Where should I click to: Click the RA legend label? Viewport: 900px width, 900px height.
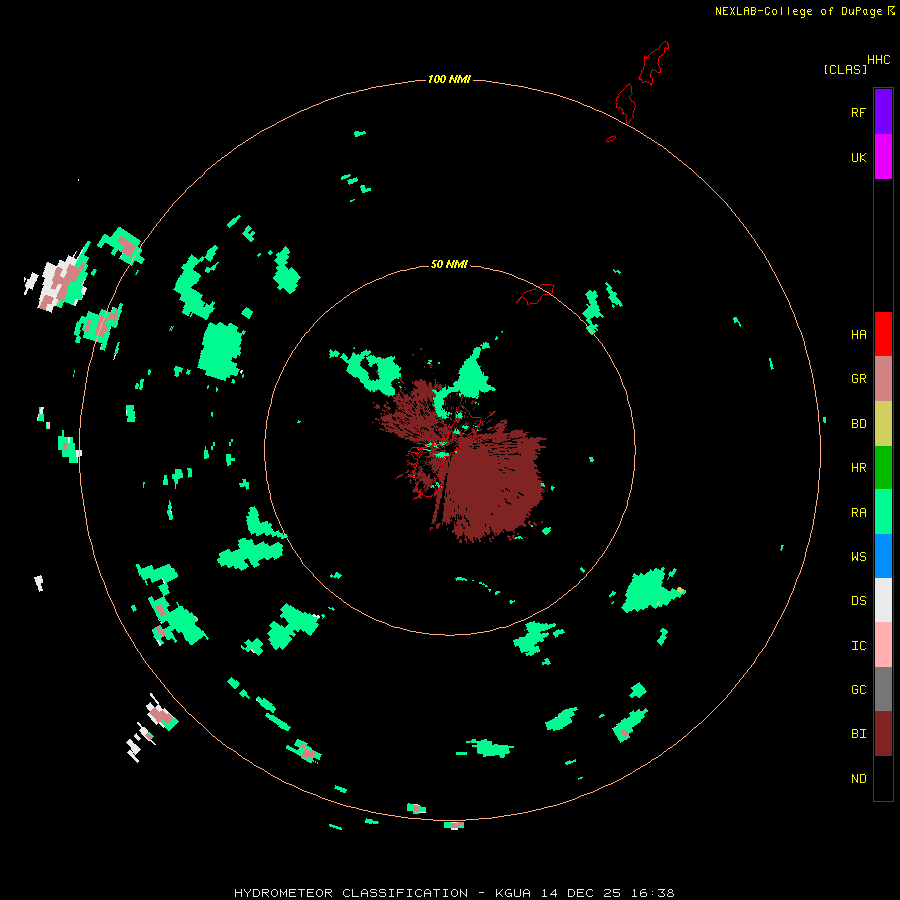click(858, 512)
